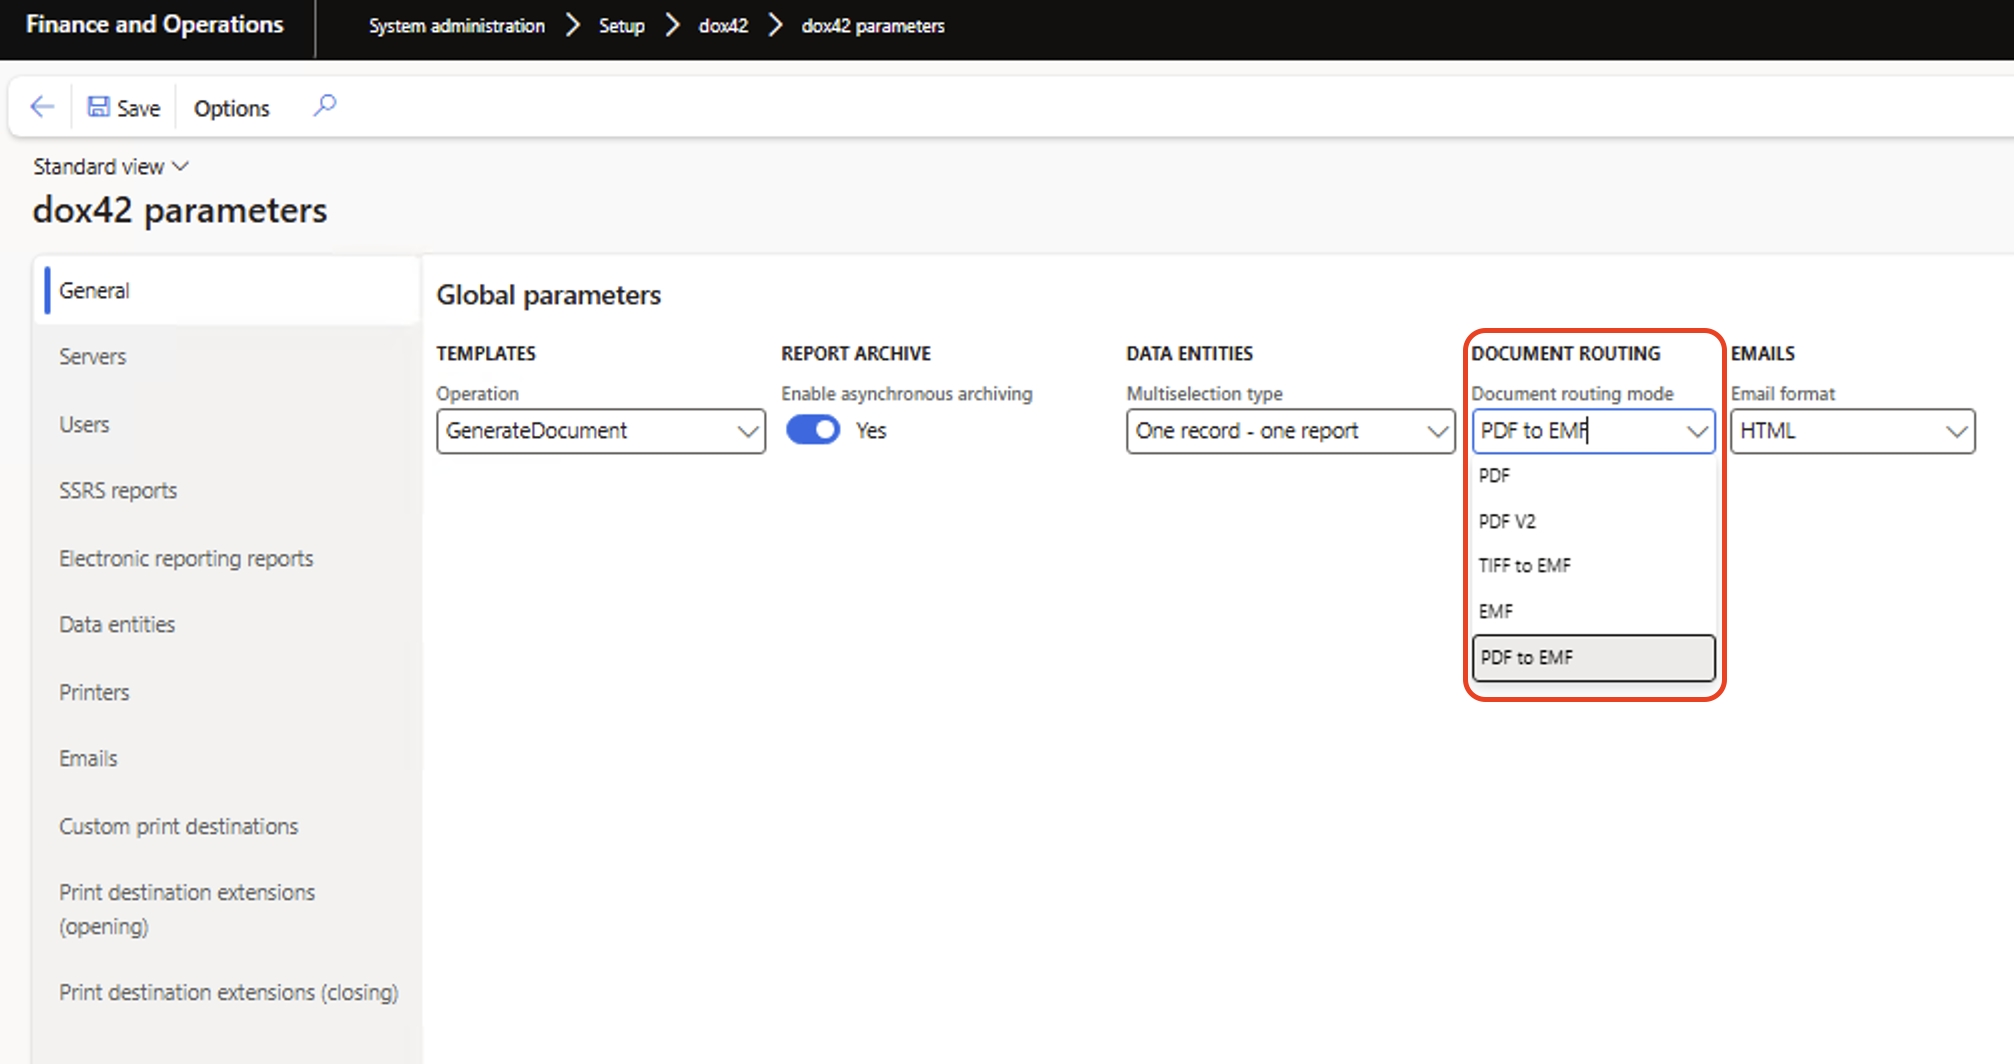Open the SSRS reports section
This screenshot has width=2014, height=1064.
(x=118, y=490)
